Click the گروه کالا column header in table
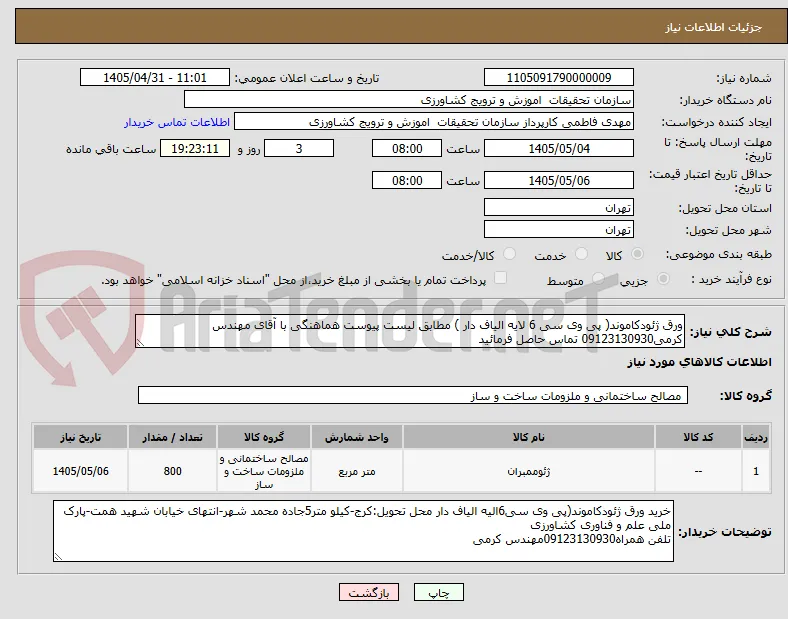This screenshot has width=788, height=619. coord(264,437)
